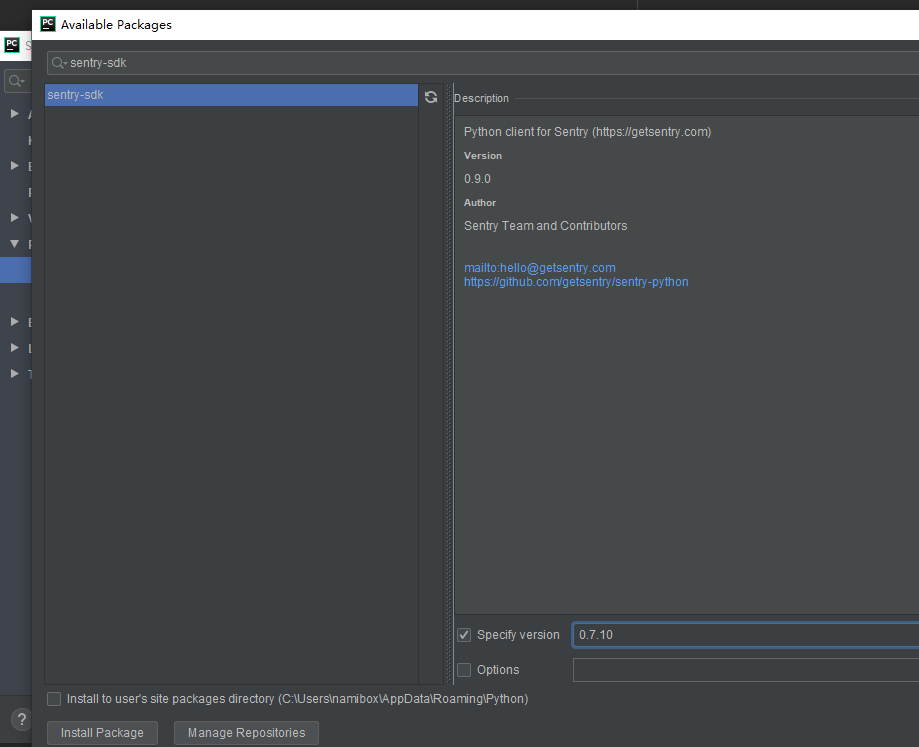Collapse the expanded tree node in Settings window

(x=15, y=244)
